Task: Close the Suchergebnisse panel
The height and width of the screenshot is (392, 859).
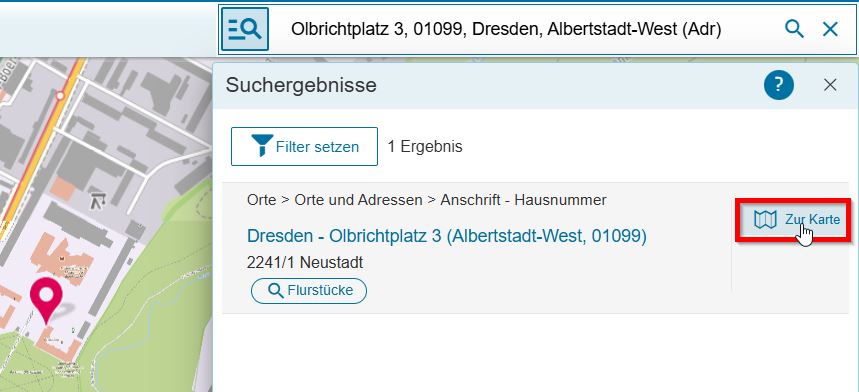Action: coord(830,85)
